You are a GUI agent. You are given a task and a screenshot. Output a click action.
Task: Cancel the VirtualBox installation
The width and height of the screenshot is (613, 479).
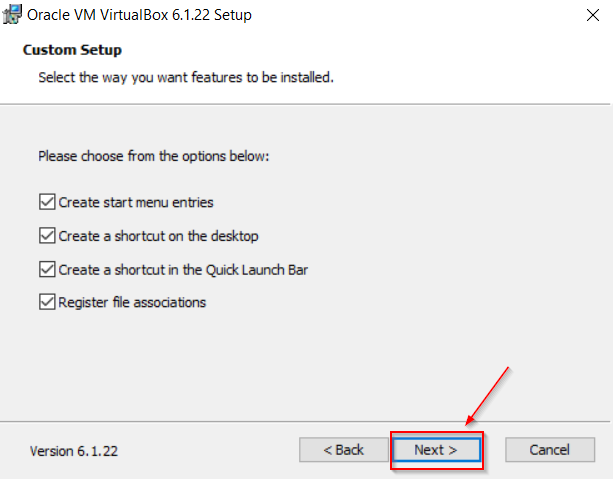pyautogui.click(x=549, y=450)
